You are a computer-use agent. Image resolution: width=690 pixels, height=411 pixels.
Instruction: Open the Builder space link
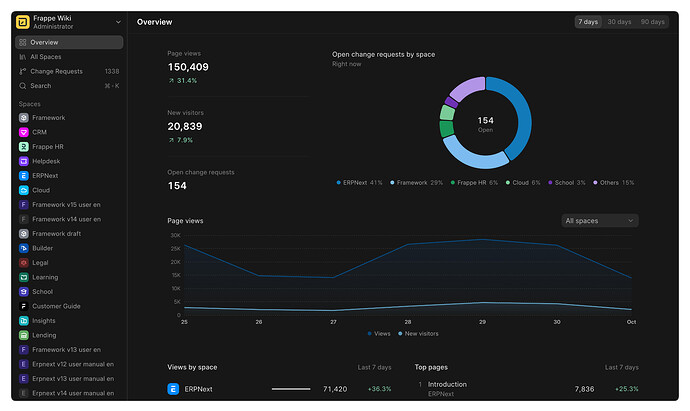pos(42,248)
